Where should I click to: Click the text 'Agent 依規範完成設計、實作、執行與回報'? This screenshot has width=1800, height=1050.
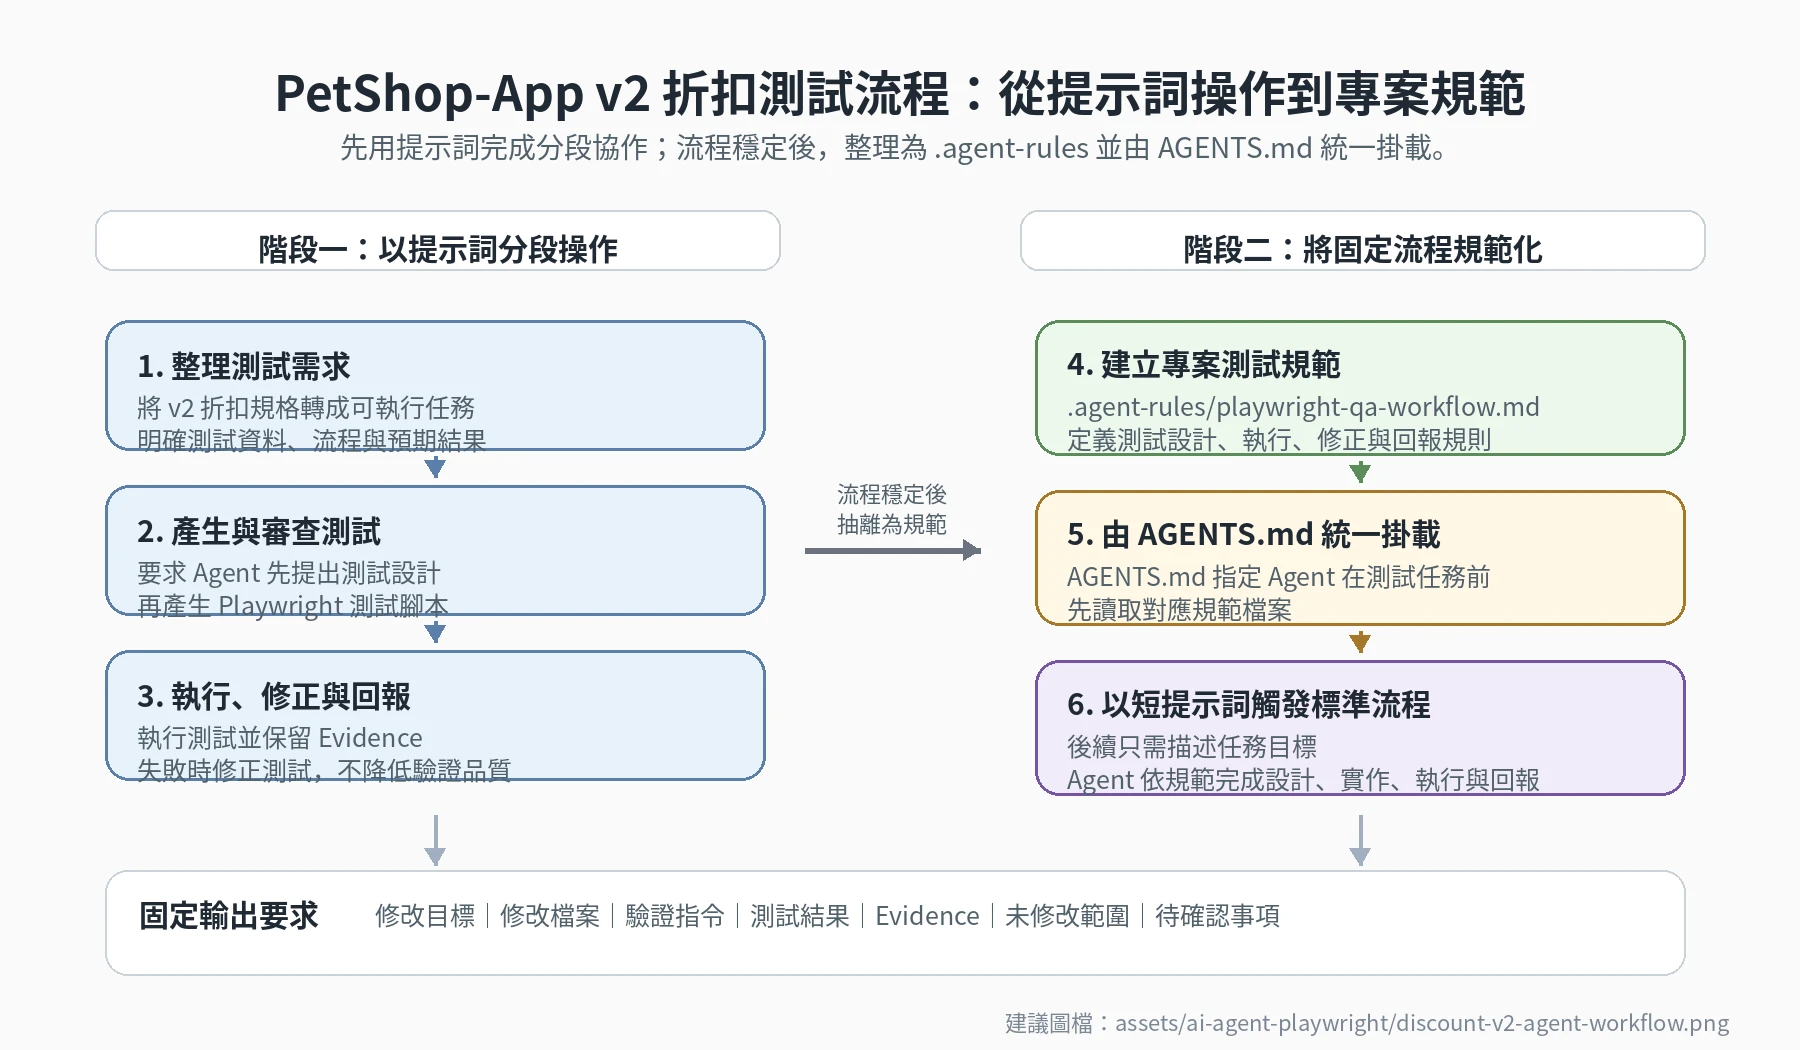click(1303, 779)
